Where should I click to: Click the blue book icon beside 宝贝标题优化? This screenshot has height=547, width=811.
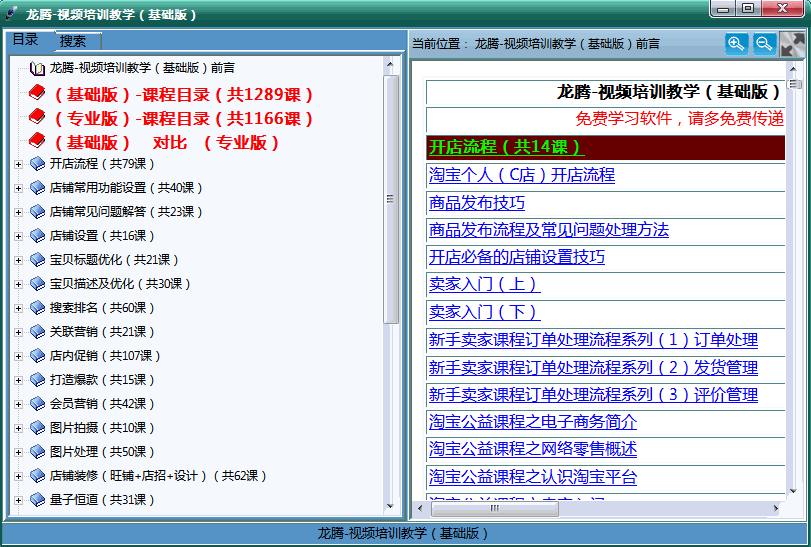(37, 260)
